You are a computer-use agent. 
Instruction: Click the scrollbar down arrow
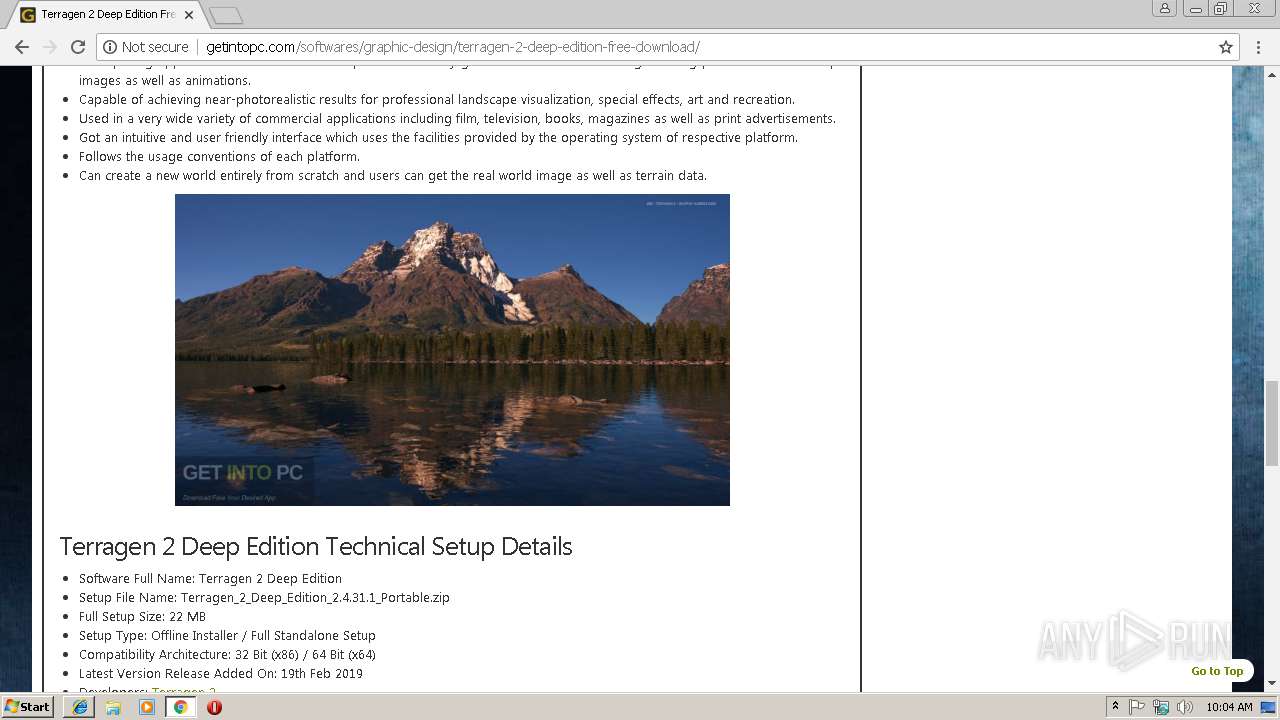click(x=1272, y=684)
